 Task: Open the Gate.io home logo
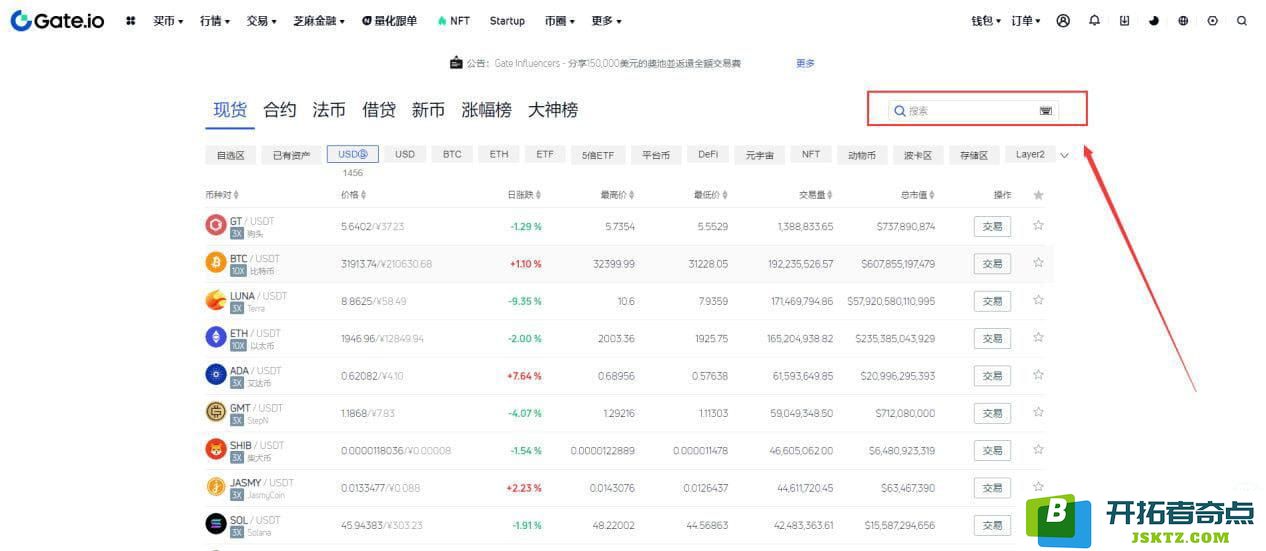point(57,20)
